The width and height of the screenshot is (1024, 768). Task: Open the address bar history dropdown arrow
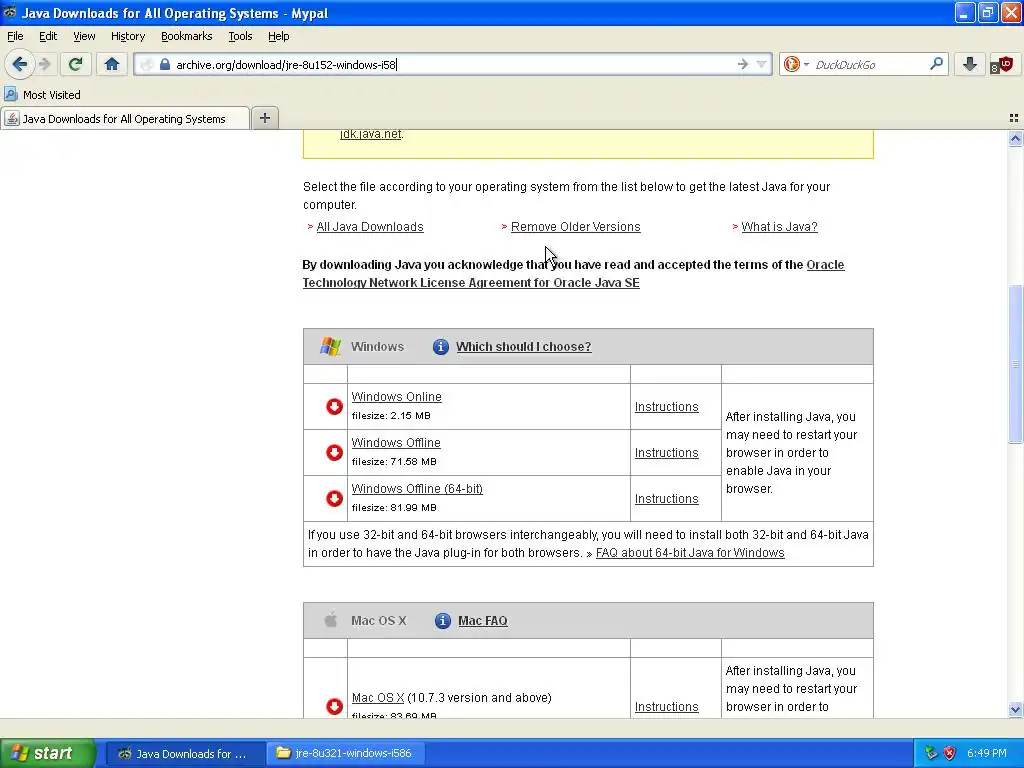[x=761, y=64]
